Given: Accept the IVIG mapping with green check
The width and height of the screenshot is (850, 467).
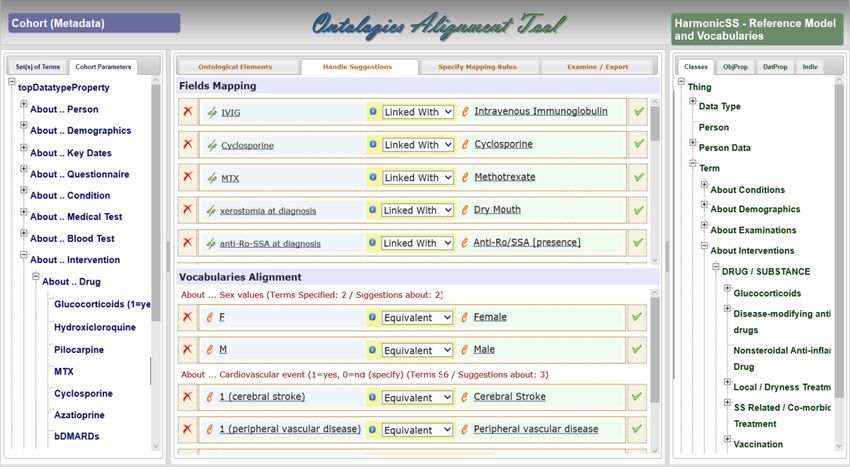Looking at the screenshot, I should point(639,112).
